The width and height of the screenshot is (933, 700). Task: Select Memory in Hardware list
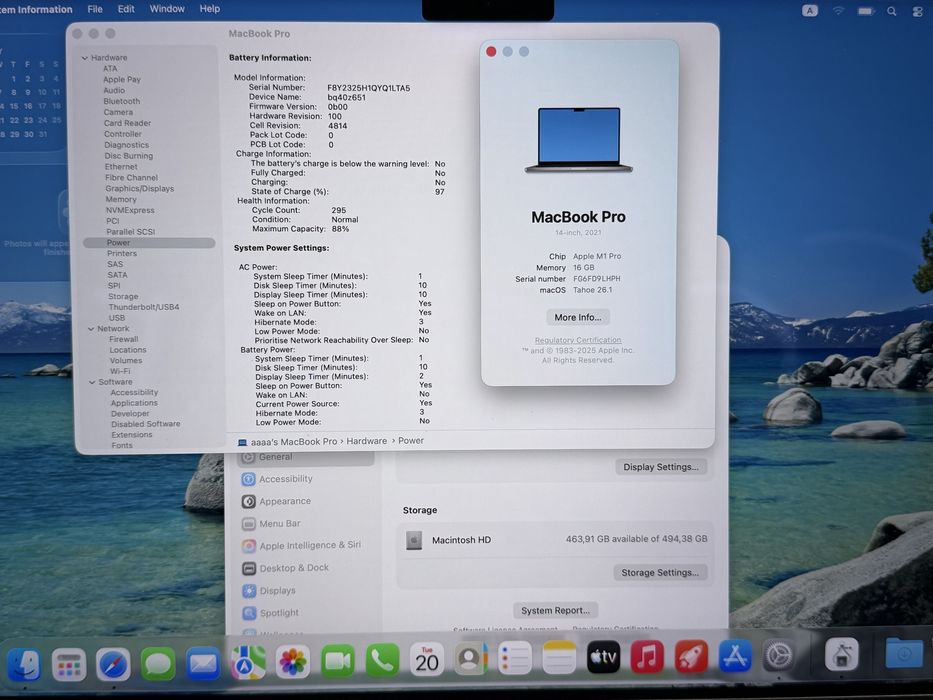click(121, 199)
